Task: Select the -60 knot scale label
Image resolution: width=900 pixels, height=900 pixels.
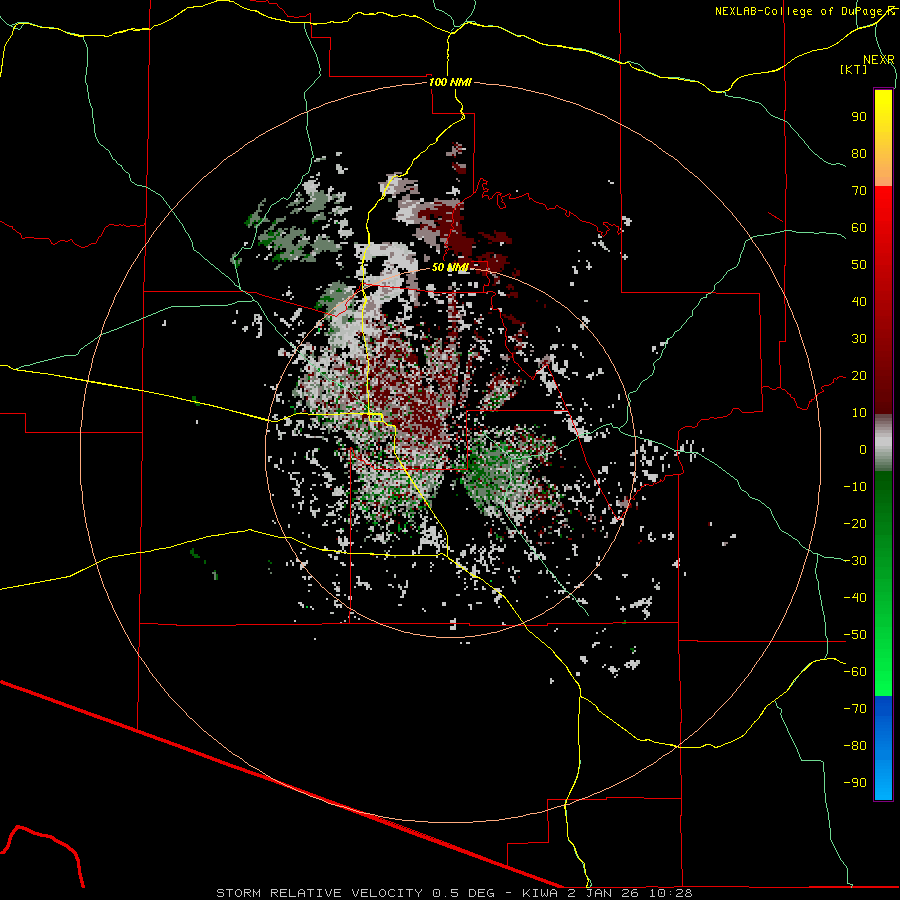Action: coord(855,672)
